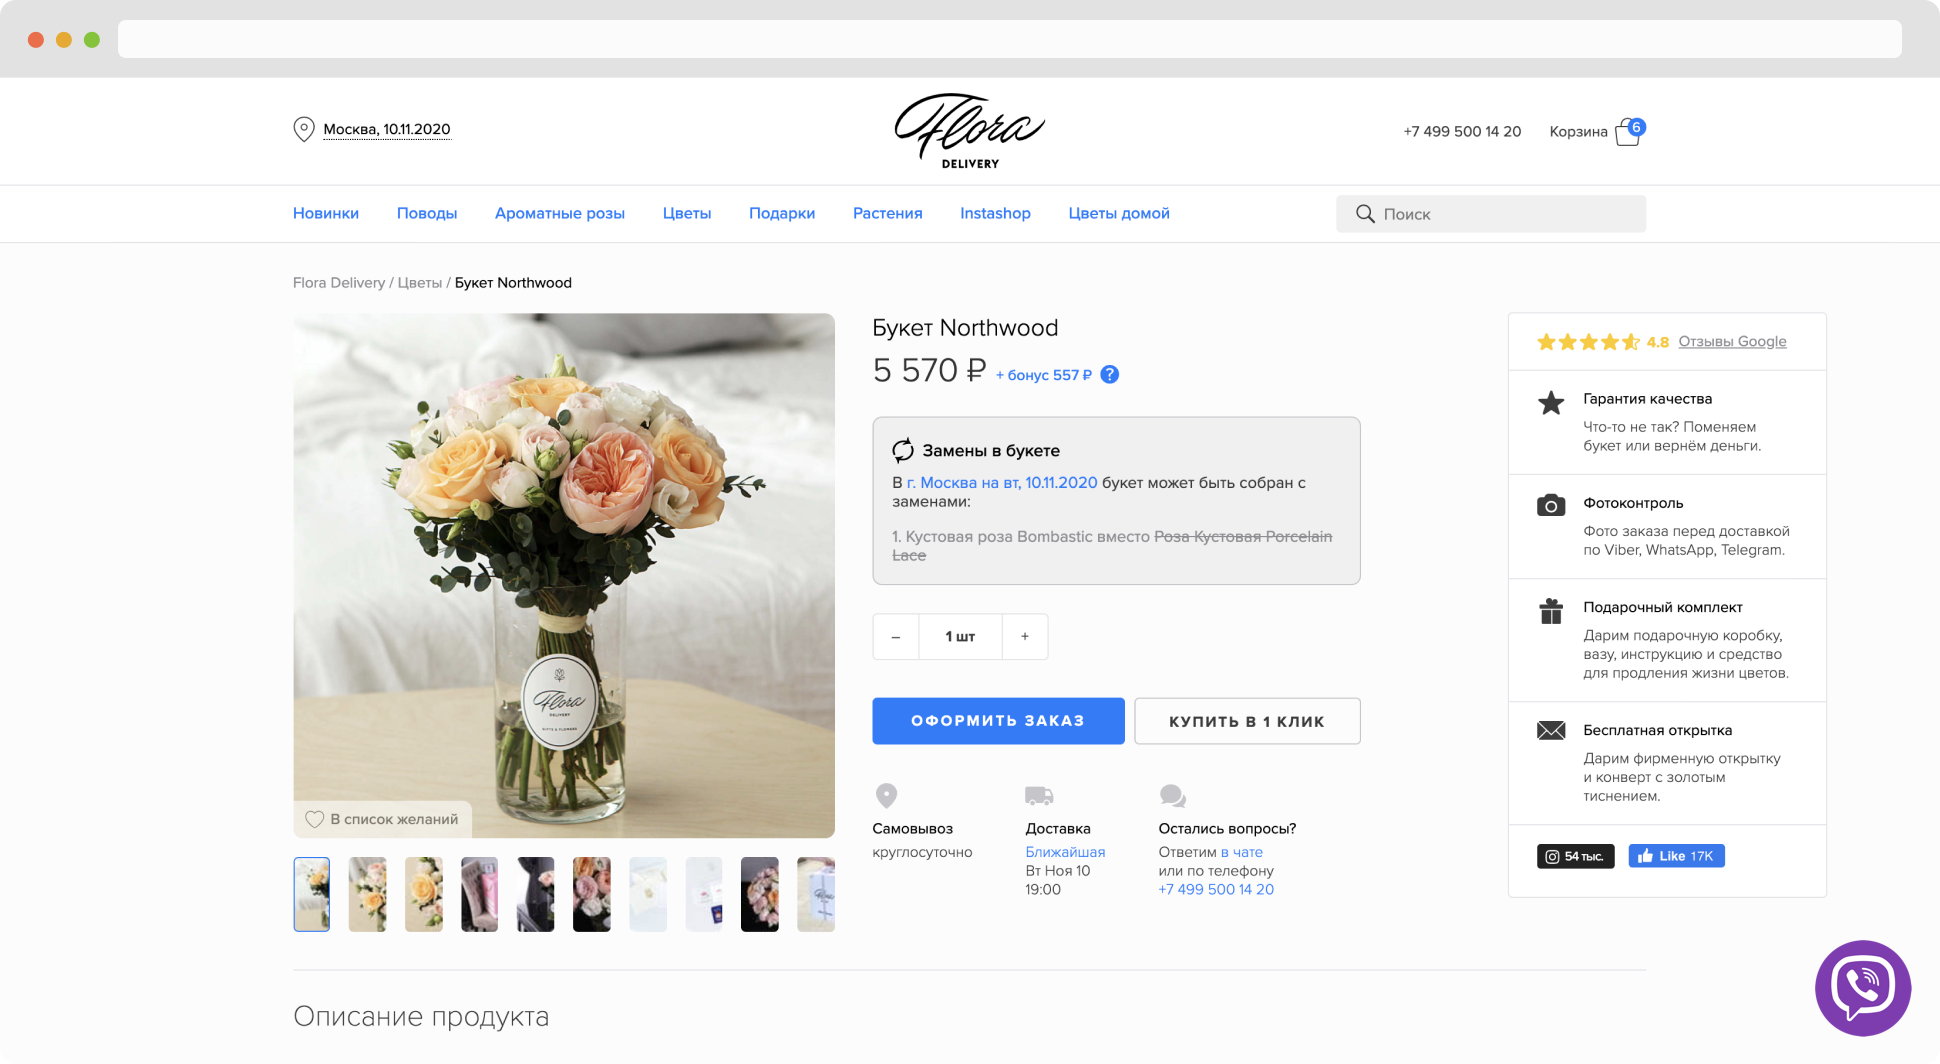The width and height of the screenshot is (1940, 1064).
Task: Decrease quantity with minus button
Action: (896, 637)
